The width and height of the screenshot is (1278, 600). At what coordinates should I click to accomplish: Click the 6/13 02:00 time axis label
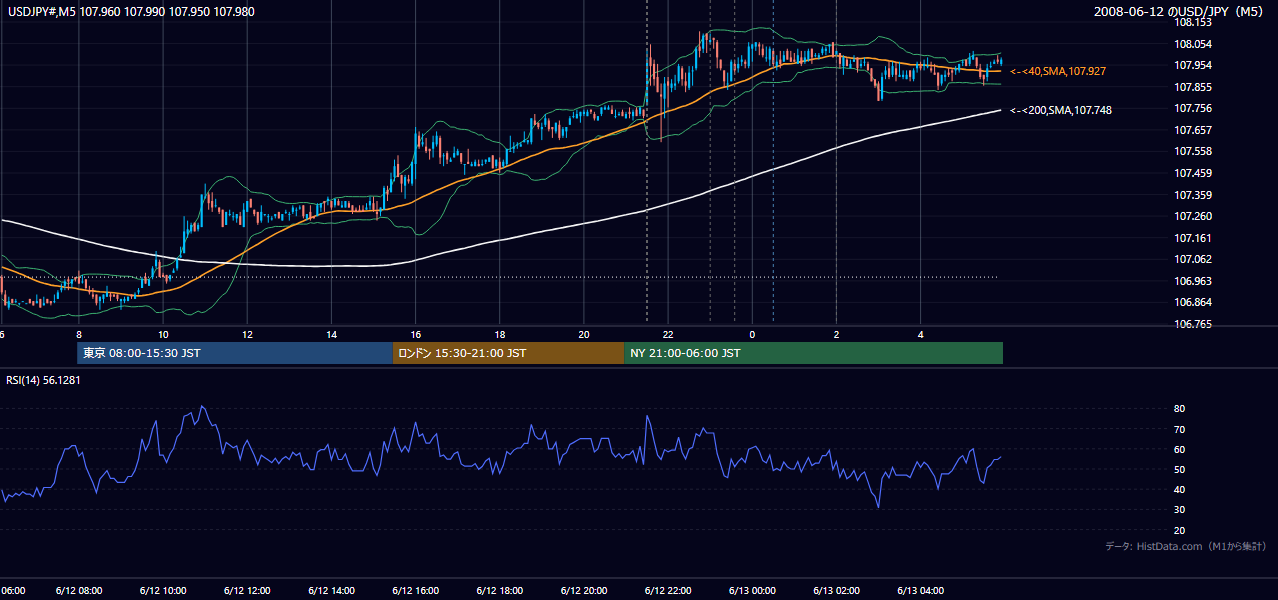tap(835, 591)
